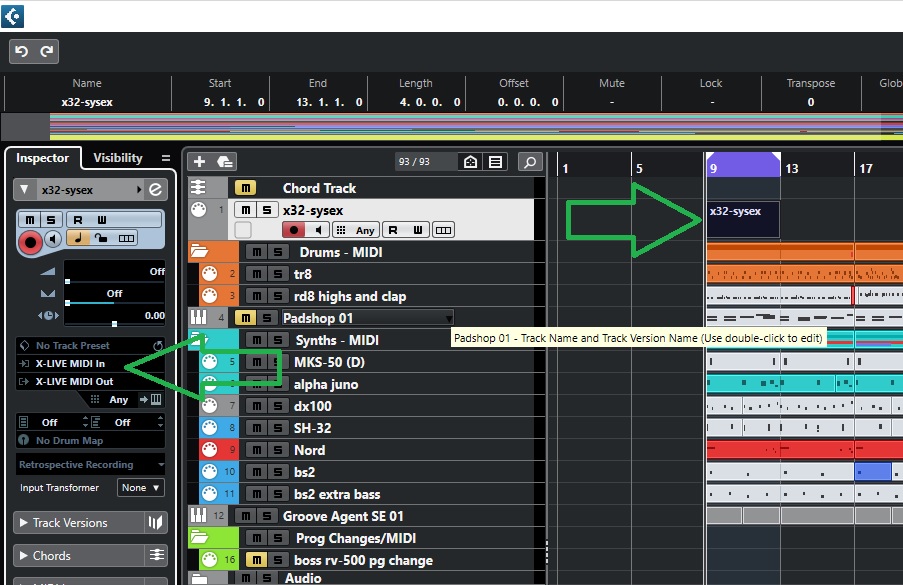
Task: Click the Start position value 9.1.1.0
Action: pos(234,102)
